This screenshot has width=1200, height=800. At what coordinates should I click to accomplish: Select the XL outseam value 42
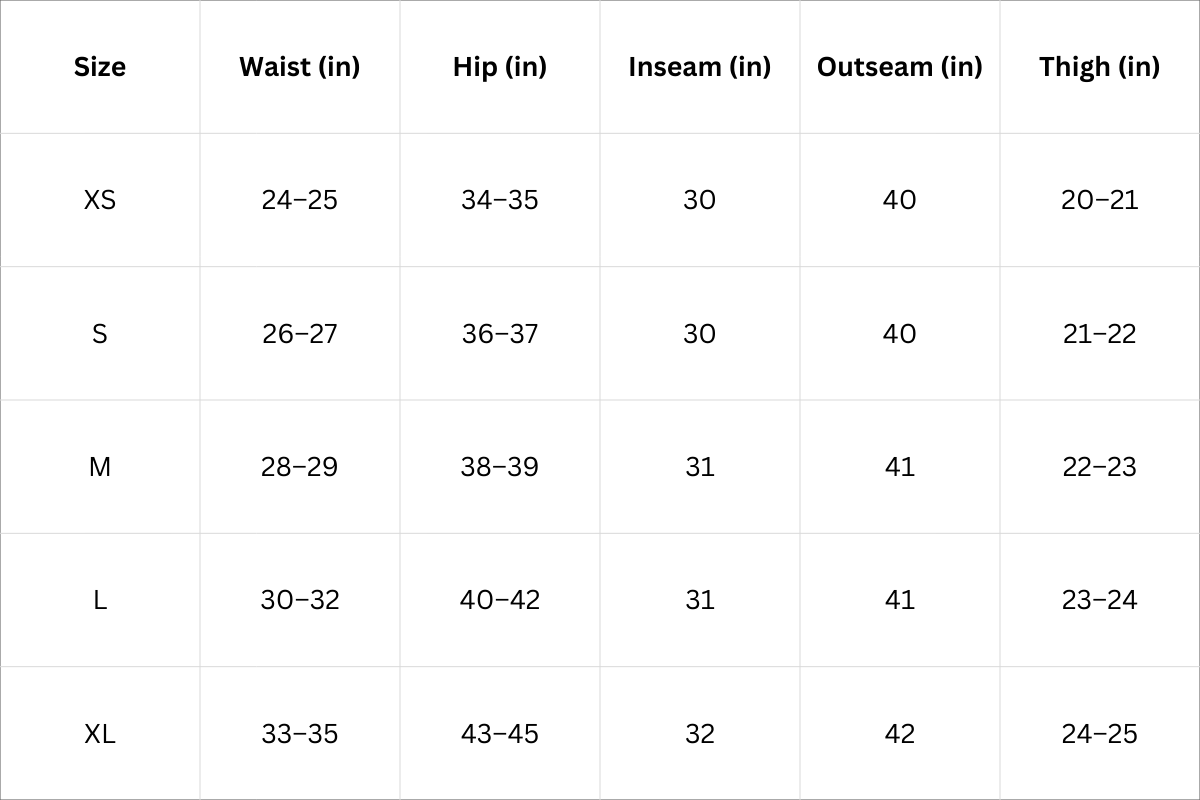[900, 734]
